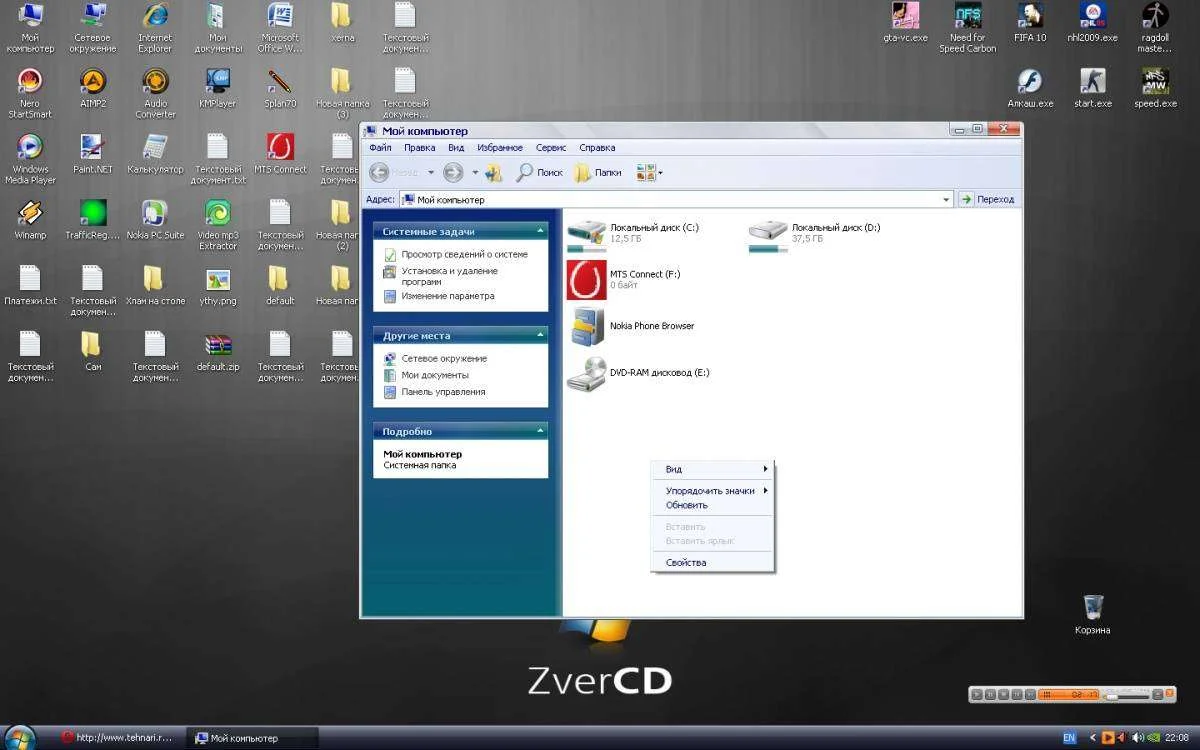This screenshot has width=1200, height=750.
Task: Open the Forward button history dropdown arrow
Action: tap(475, 172)
